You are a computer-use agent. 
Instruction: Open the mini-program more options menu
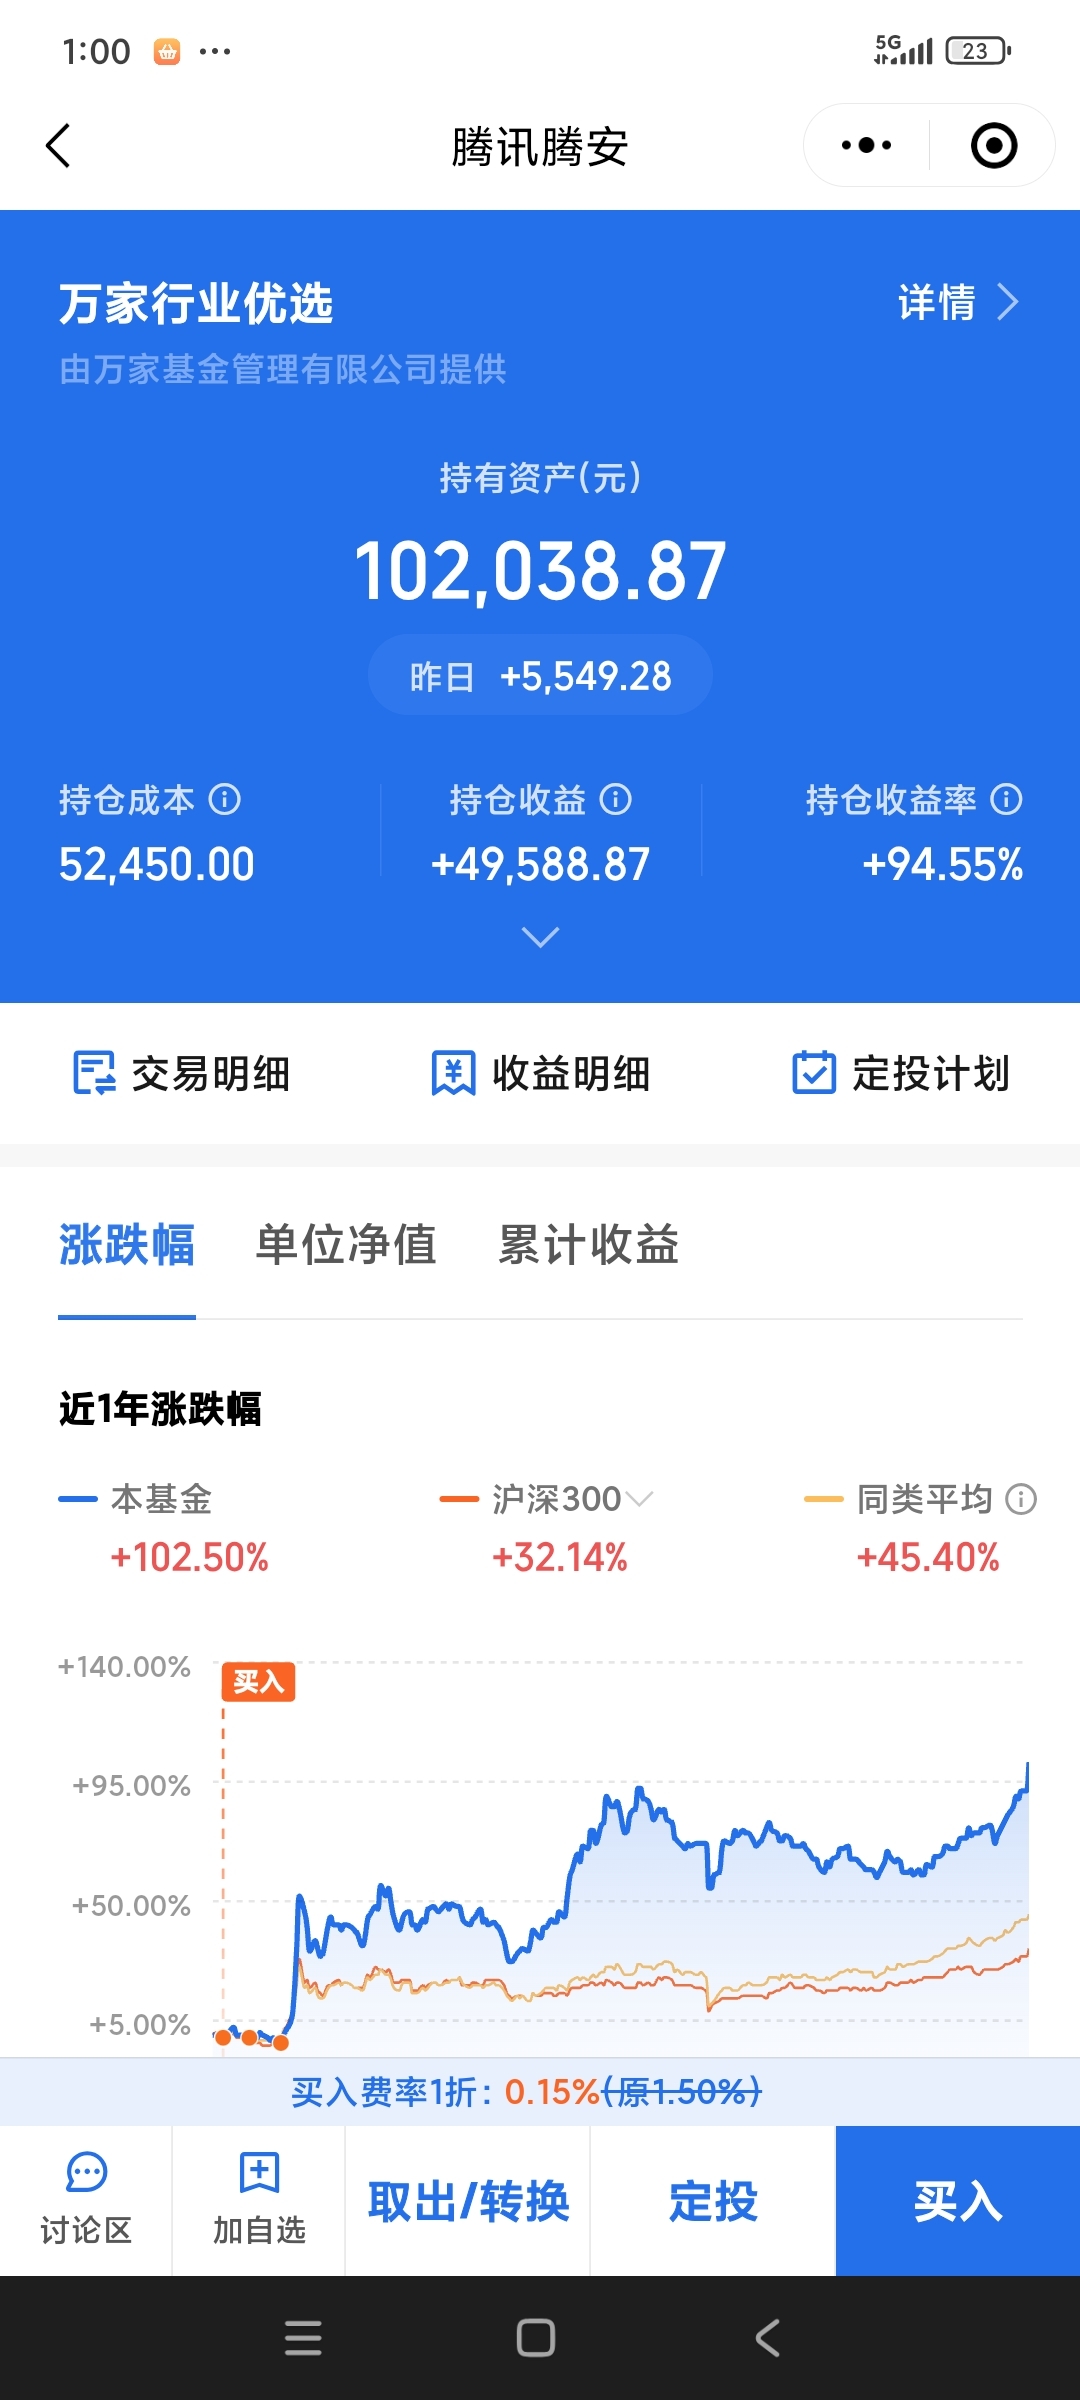pos(866,146)
